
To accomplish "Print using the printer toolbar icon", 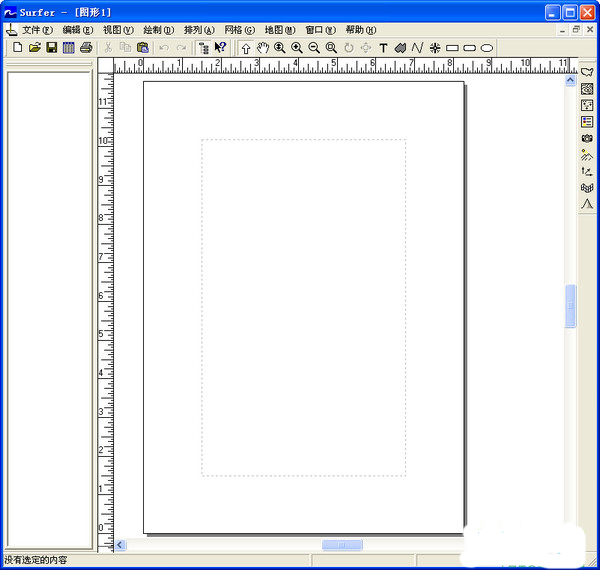I will click(x=86, y=47).
